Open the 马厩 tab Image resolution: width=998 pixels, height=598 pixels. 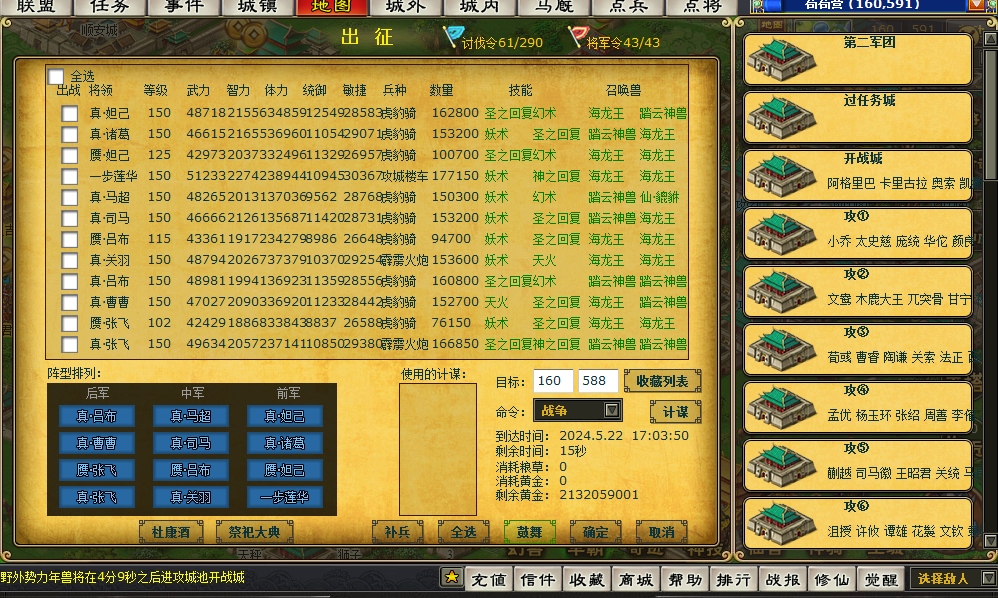pyautogui.click(x=552, y=7)
